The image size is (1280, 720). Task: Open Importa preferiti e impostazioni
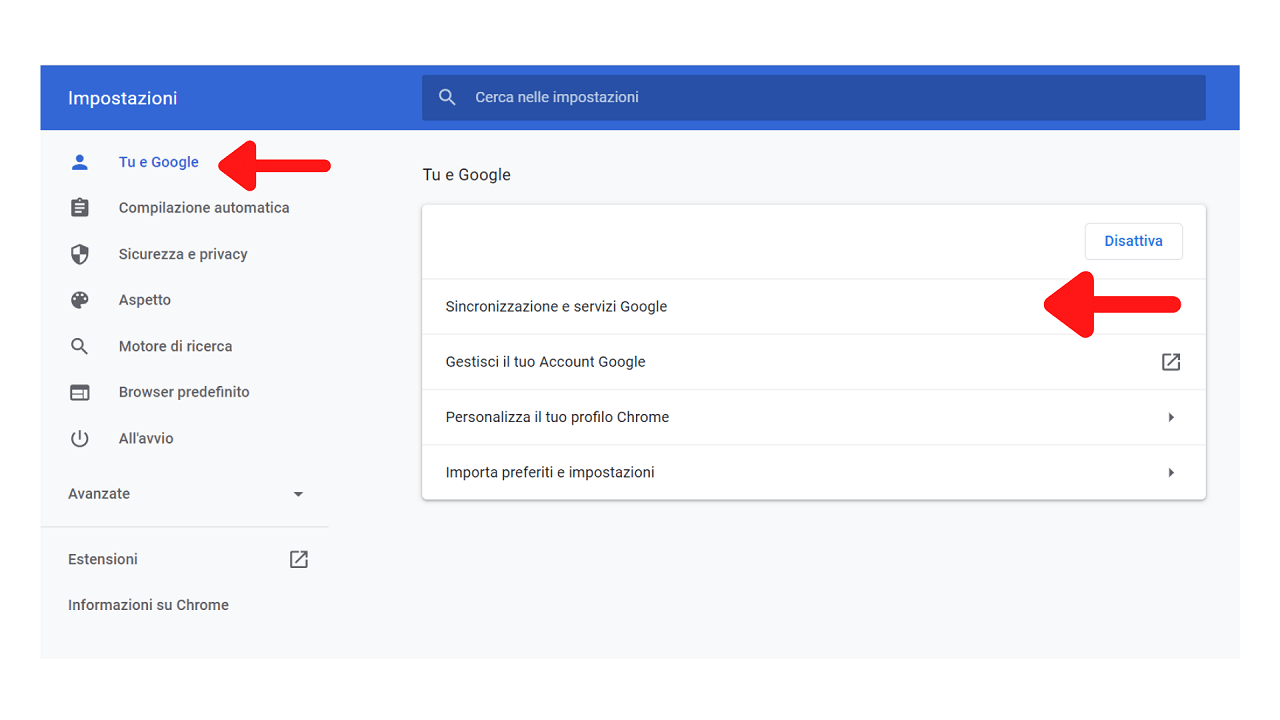point(814,472)
